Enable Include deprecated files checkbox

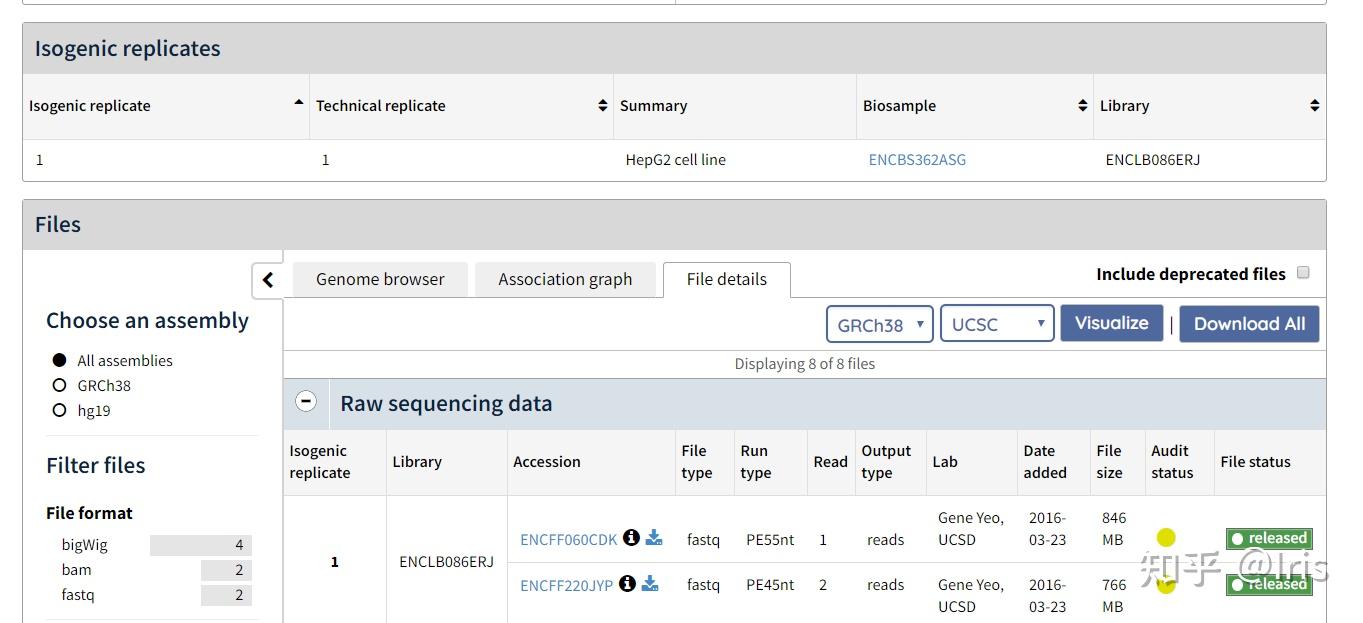point(1303,273)
